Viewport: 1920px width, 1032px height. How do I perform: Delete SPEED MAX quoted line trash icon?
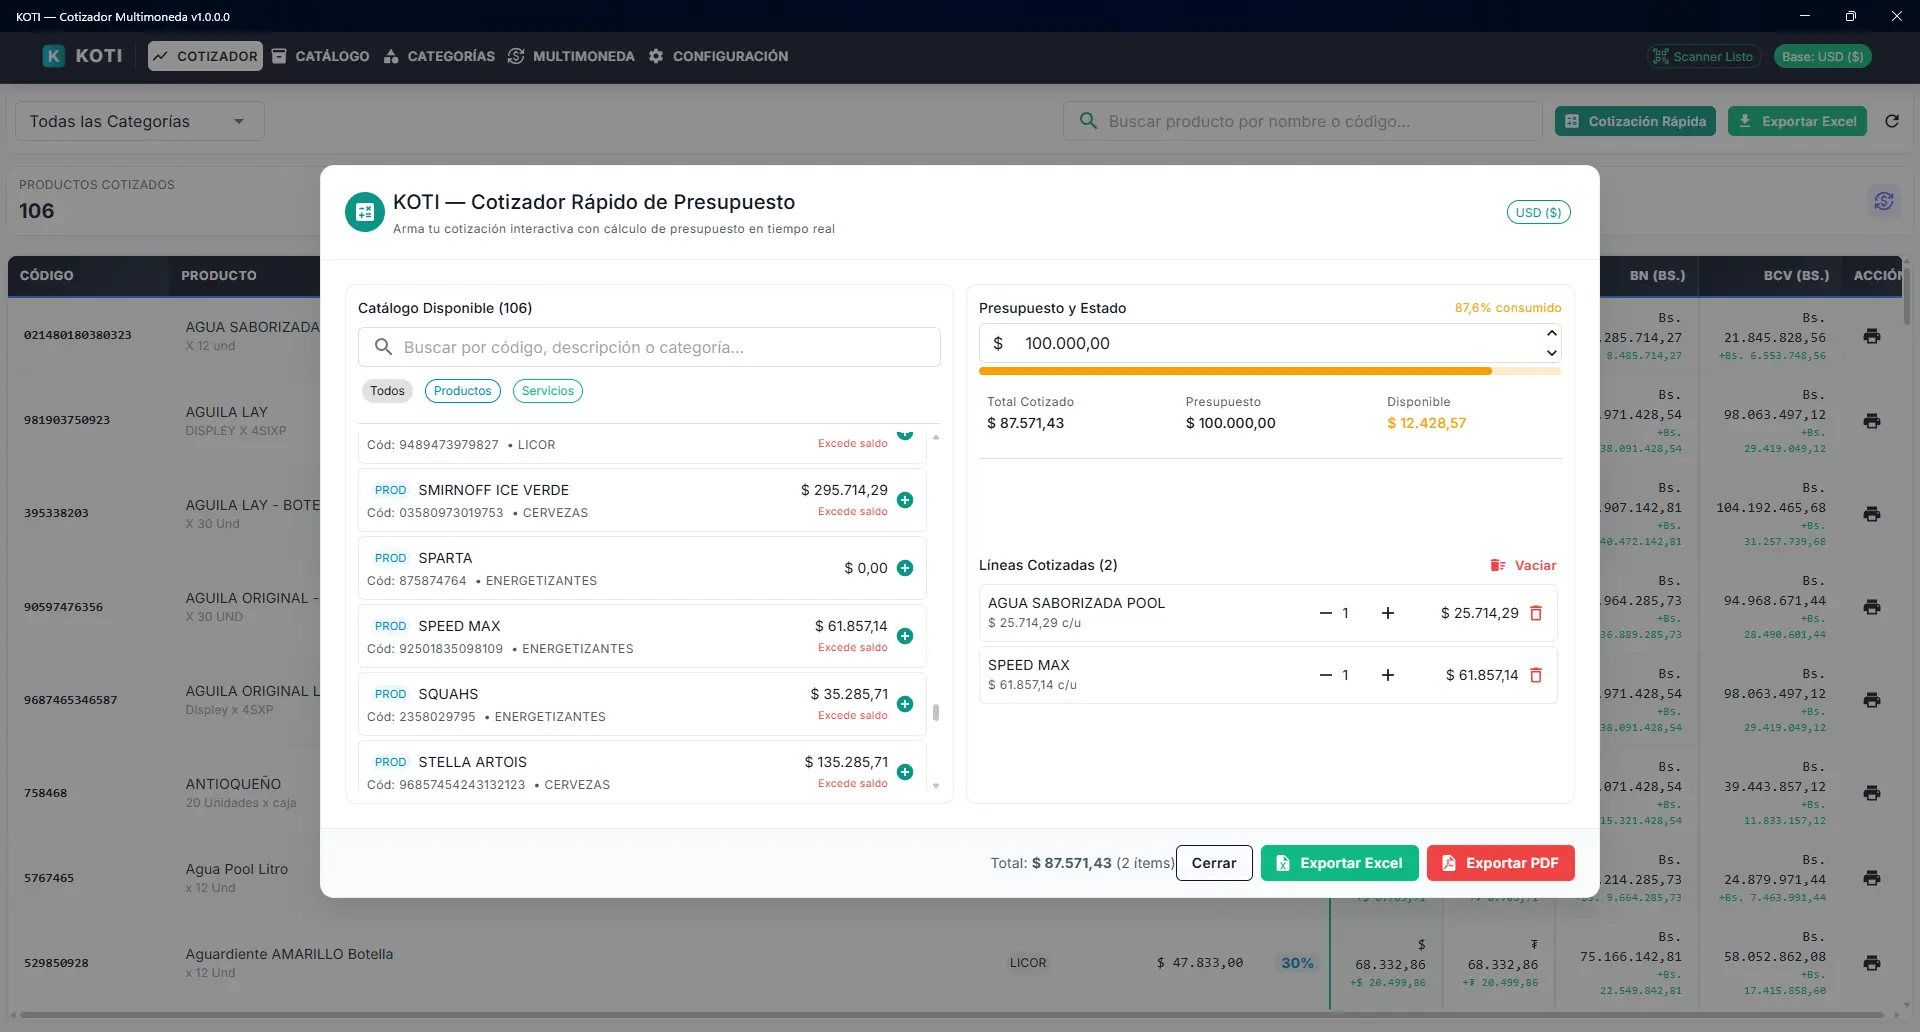[x=1536, y=675]
